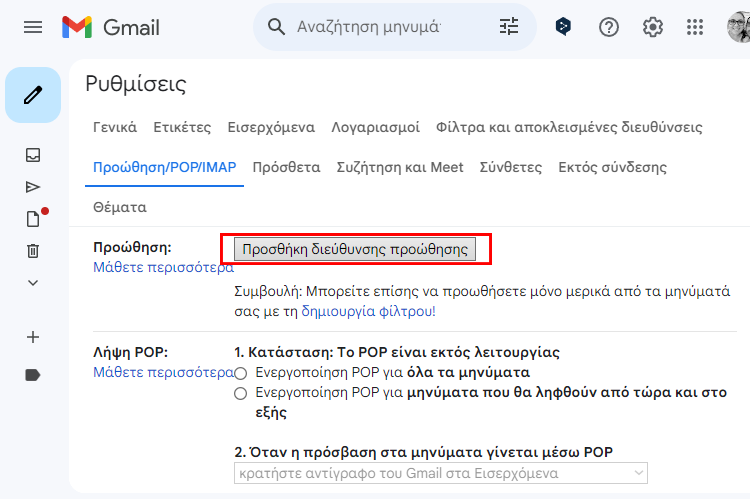Open Inbox from the sidebar
Viewport: 750px width, 500px height.
(33, 155)
